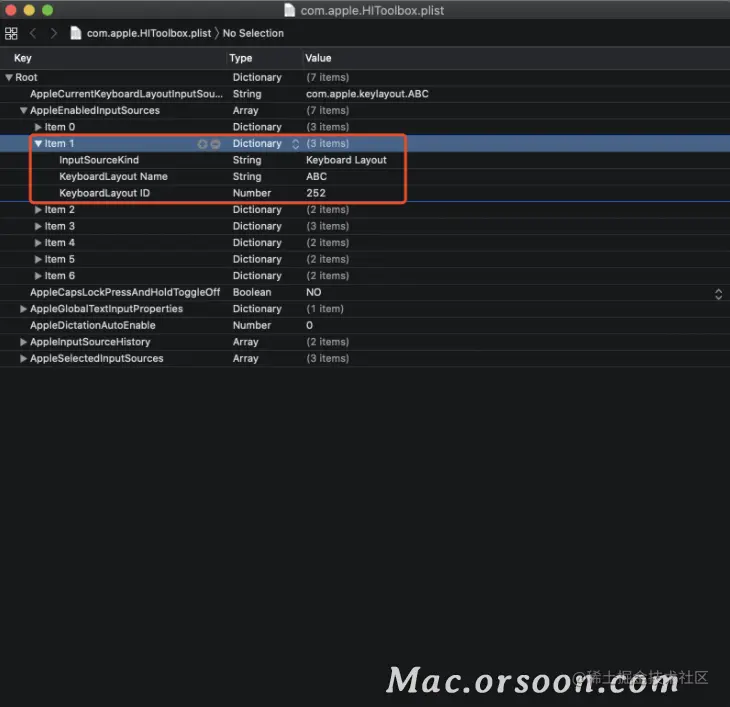The height and width of the screenshot is (707, 730).
Task: Expand AppleSelectedInputSources
Action: click(23, 359)
